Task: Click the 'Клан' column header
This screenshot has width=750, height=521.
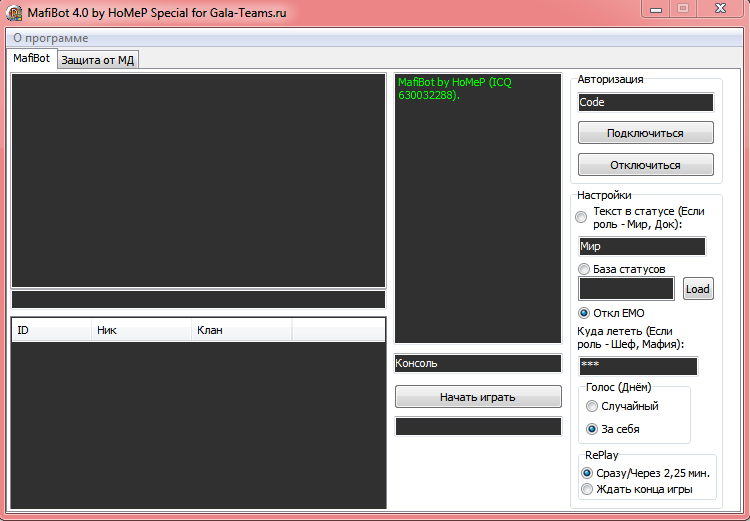Action: click(240, 329)
